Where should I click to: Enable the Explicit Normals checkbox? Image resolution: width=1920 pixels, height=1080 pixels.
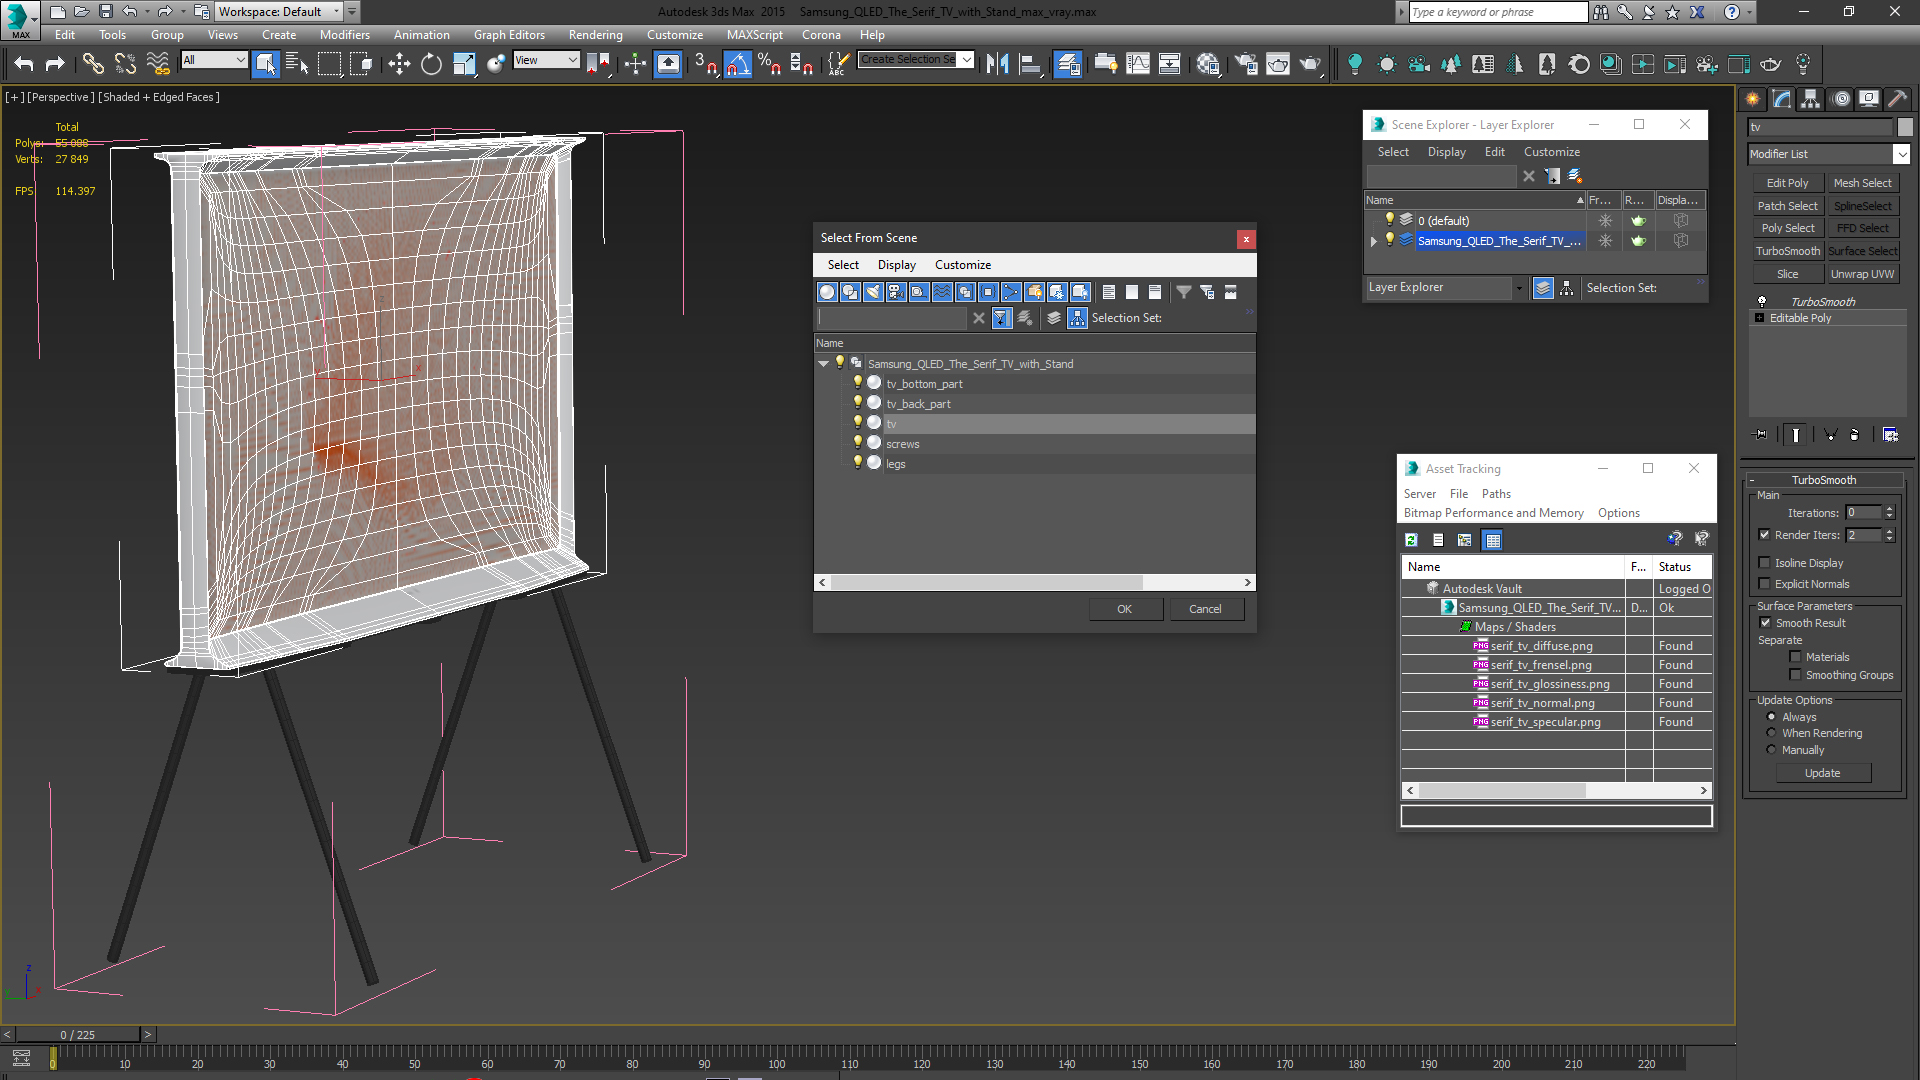[1764, 584]
